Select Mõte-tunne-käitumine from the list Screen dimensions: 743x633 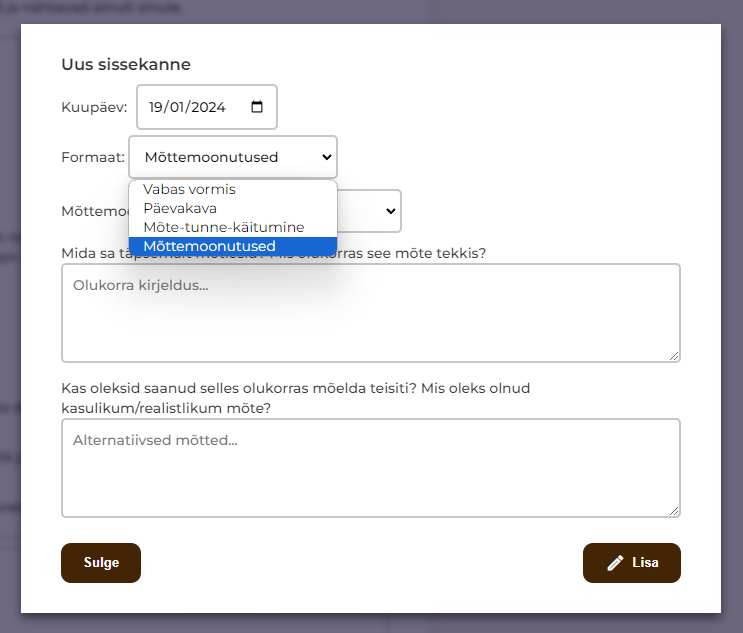pos(223,227)
